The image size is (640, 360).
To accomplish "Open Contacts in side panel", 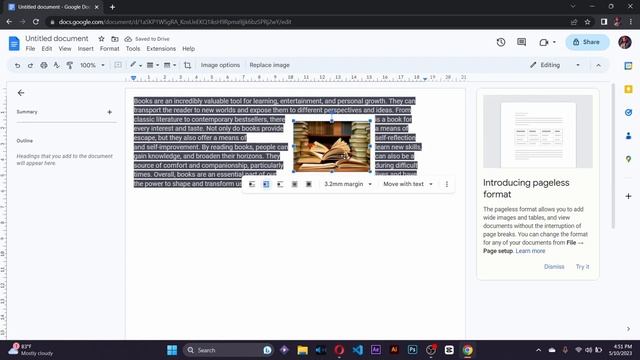I will (x=628, y=136).
